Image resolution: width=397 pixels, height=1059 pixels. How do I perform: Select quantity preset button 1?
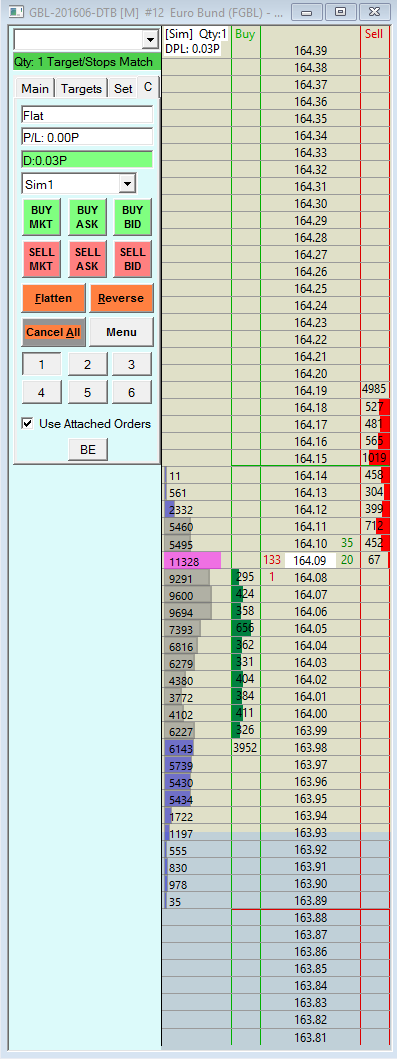(x=41, y=365)
